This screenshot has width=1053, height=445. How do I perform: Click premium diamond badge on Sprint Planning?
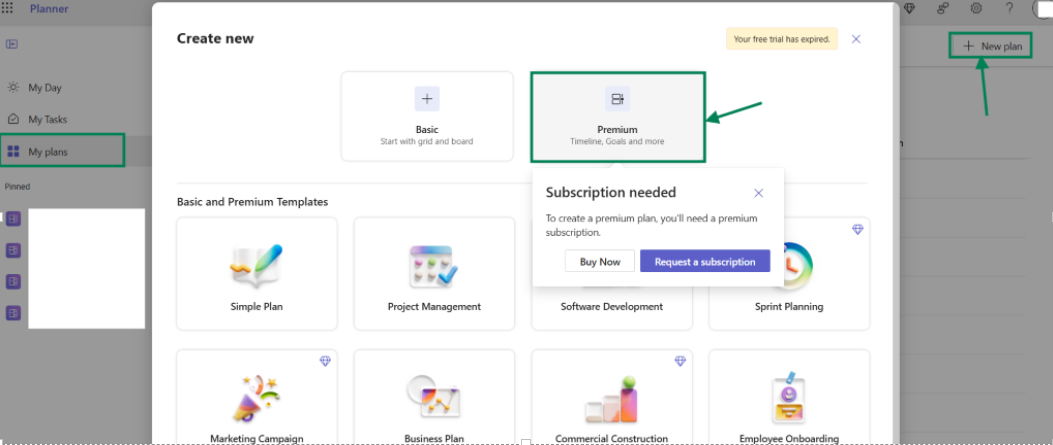click(x=858, y=230)
